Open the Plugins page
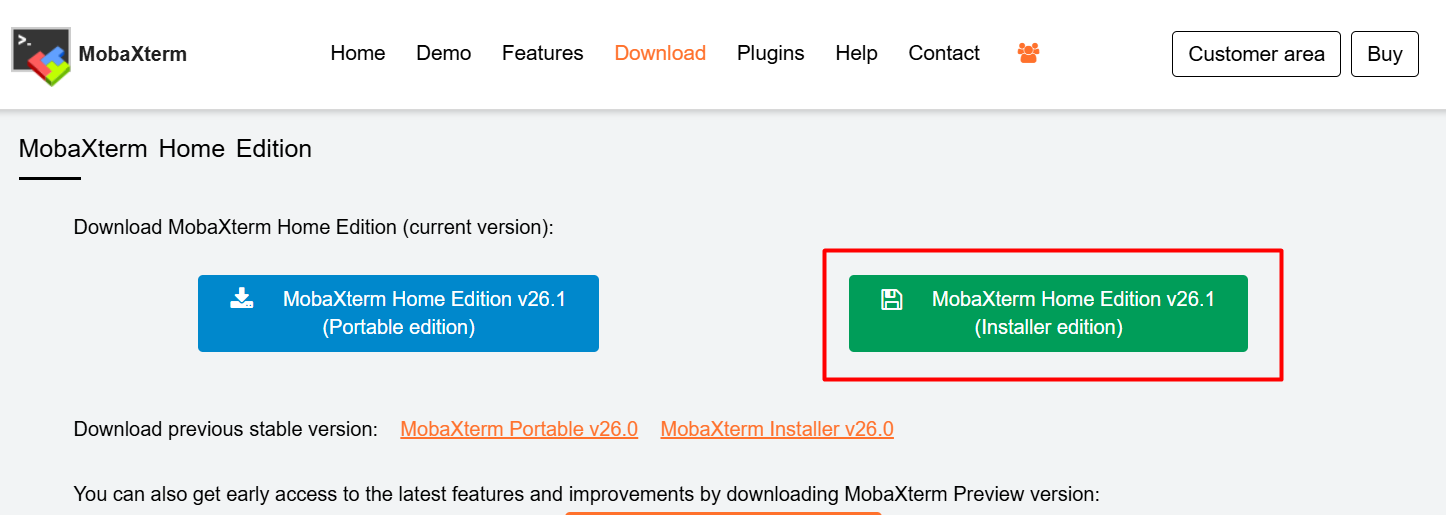The width and height of the screenshot is (1446, 515). click(771, 53)
